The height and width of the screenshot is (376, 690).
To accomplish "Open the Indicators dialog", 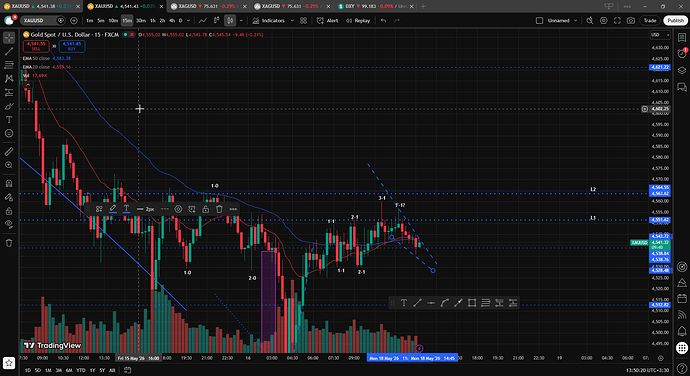I will tap(268, 21).
